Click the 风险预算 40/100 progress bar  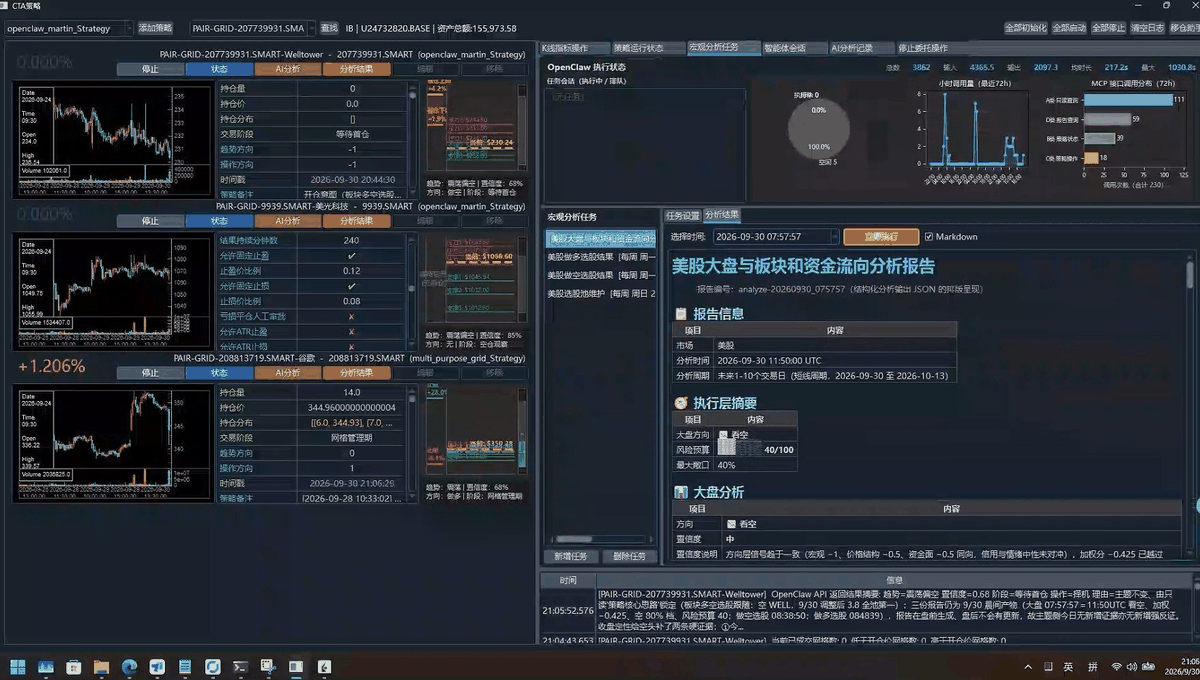[x=739, y=449]
